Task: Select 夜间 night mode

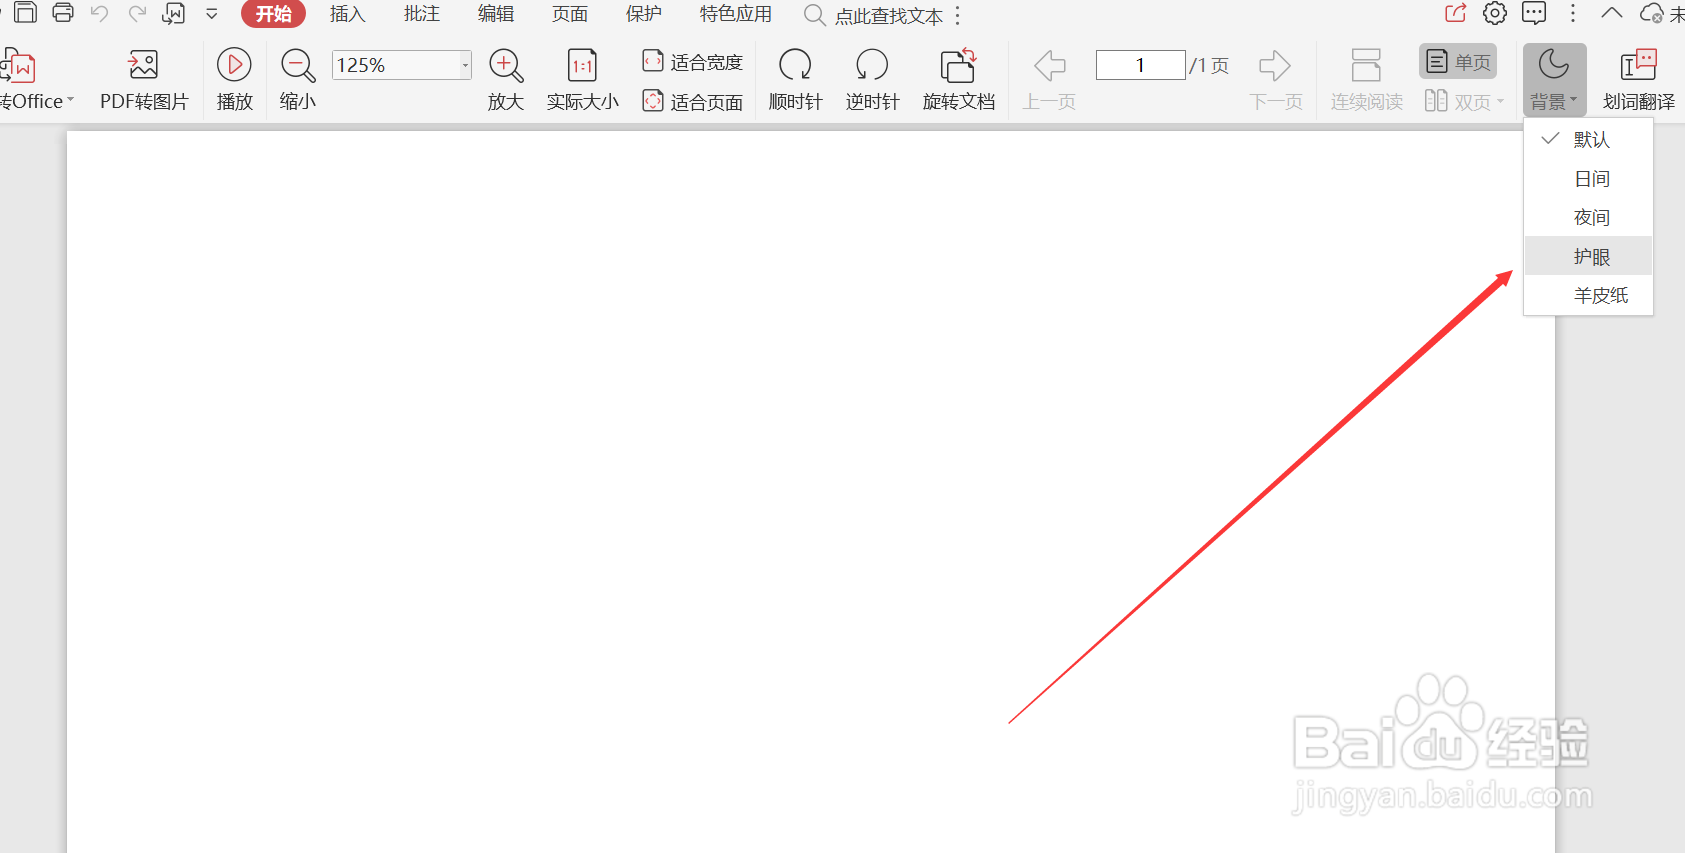Action: pos(1588,218)
